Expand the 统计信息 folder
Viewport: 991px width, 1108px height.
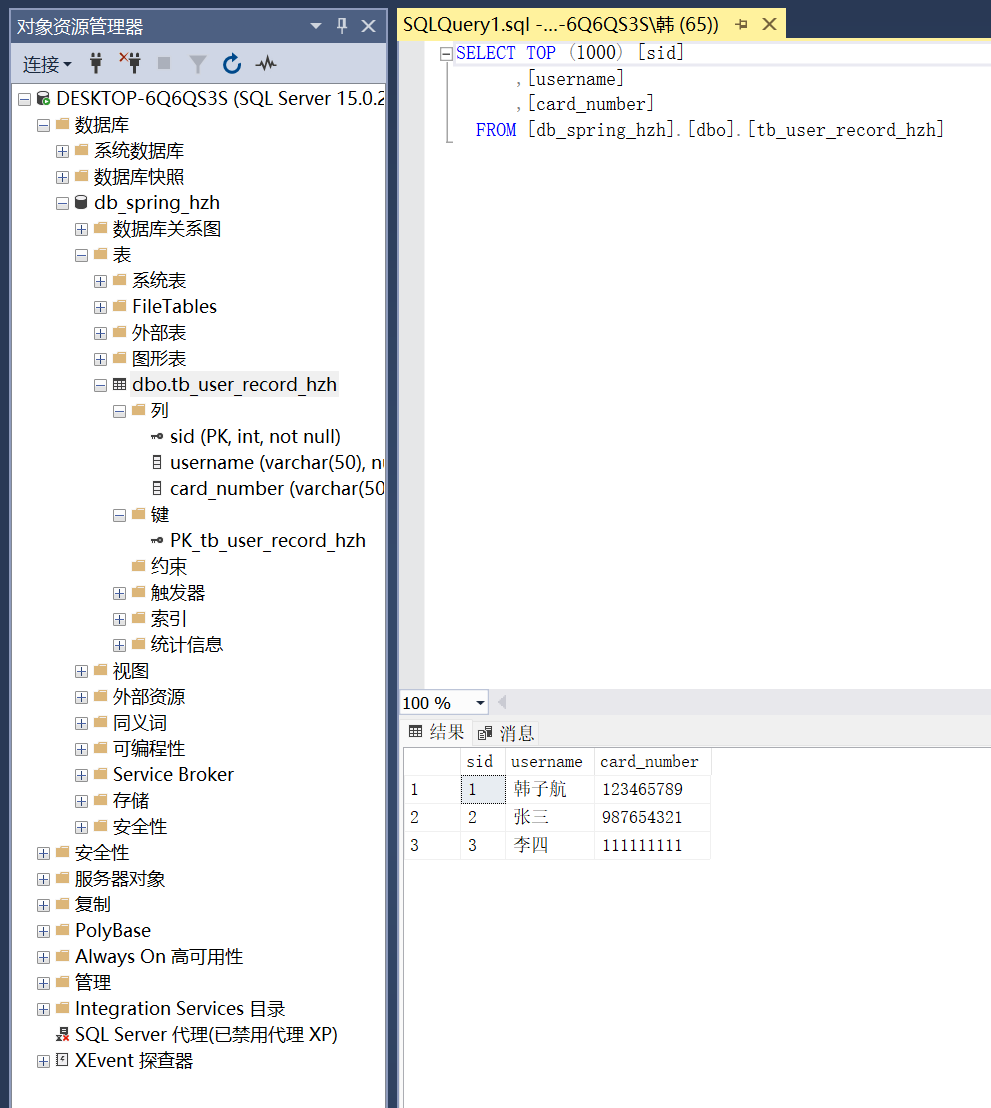119,645
